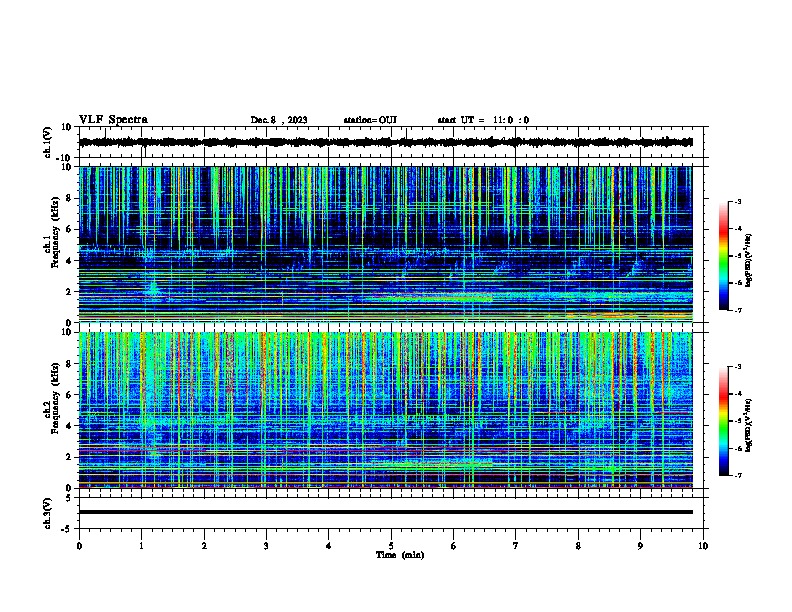Click the ch.1 voltage waveform trace
The height and width of the screenshot is (612, 792).
coord(385,142)
